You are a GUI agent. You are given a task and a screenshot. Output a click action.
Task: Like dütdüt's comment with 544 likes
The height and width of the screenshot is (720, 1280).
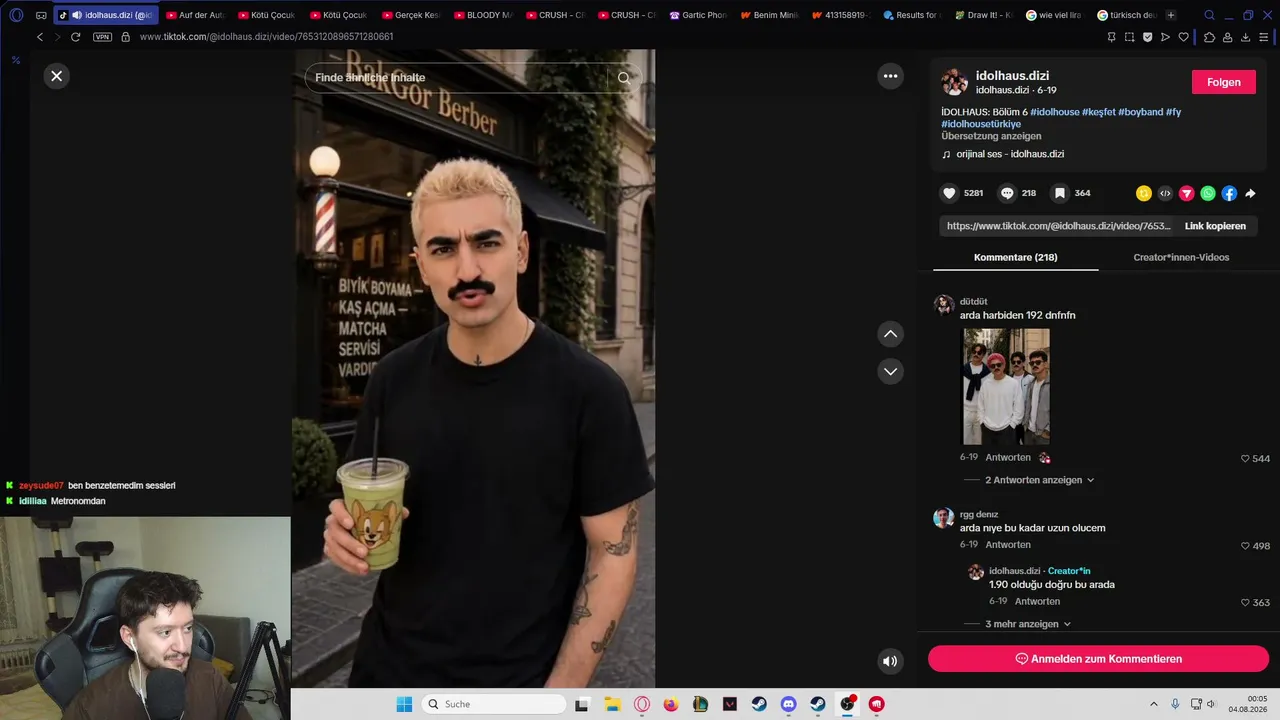[x=1245, y=459]
